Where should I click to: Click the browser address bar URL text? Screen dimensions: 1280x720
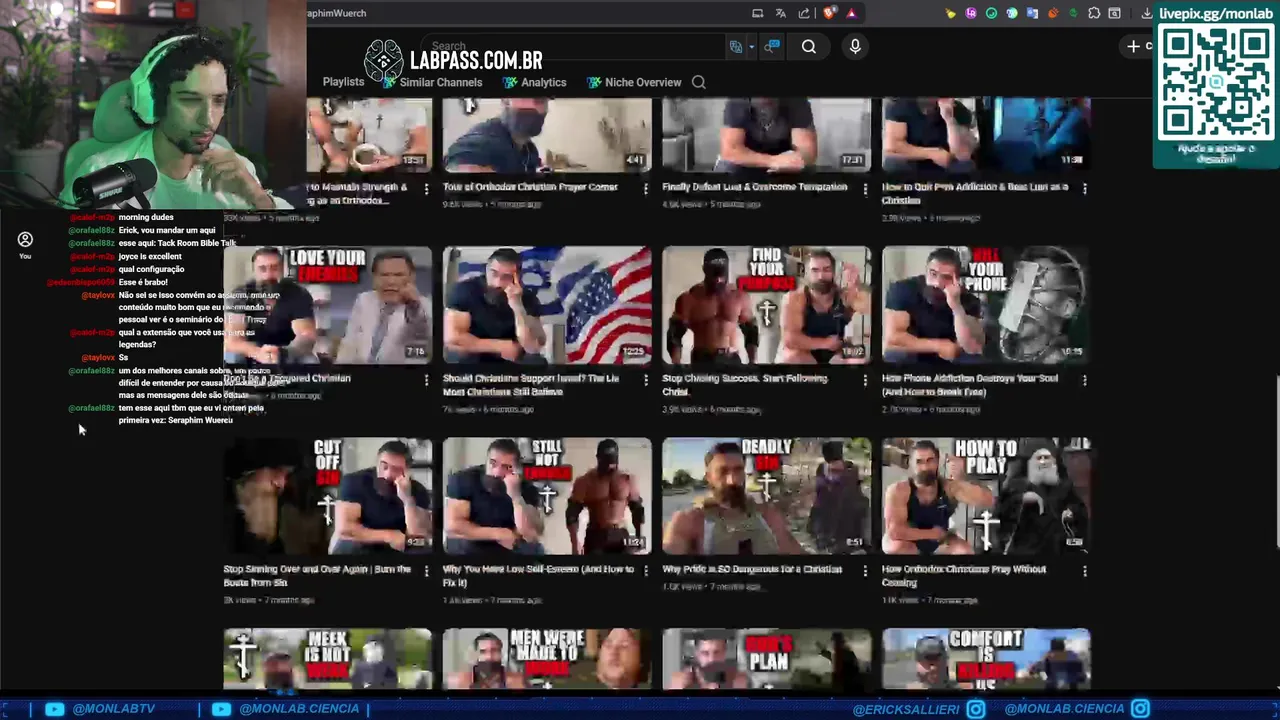click(x=336, y=13)
